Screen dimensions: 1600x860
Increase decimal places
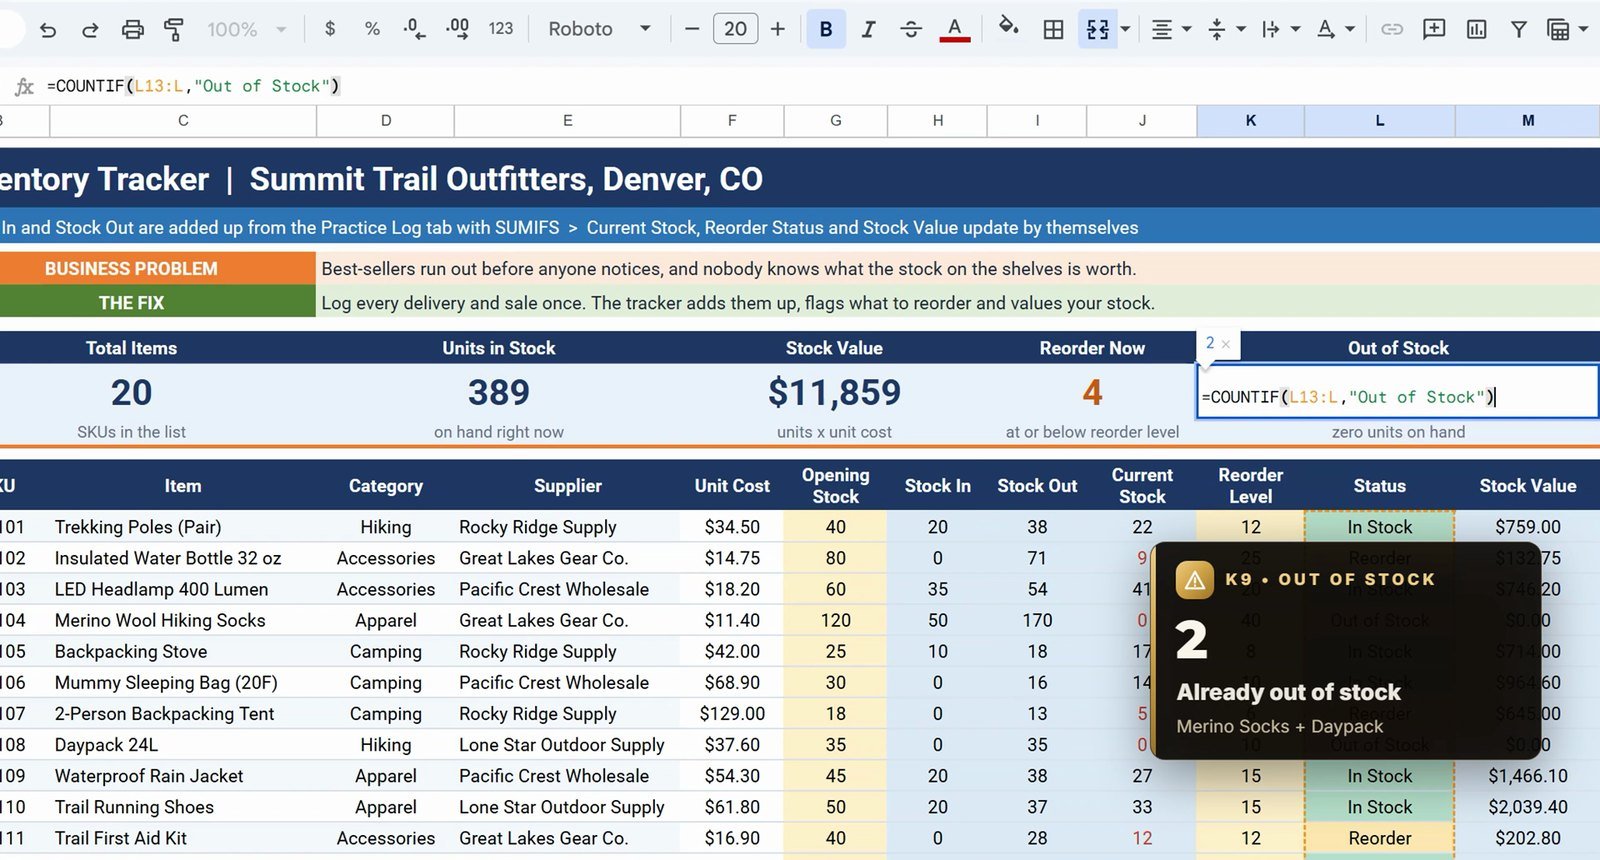pyautogui.click(x=458, y=29)
